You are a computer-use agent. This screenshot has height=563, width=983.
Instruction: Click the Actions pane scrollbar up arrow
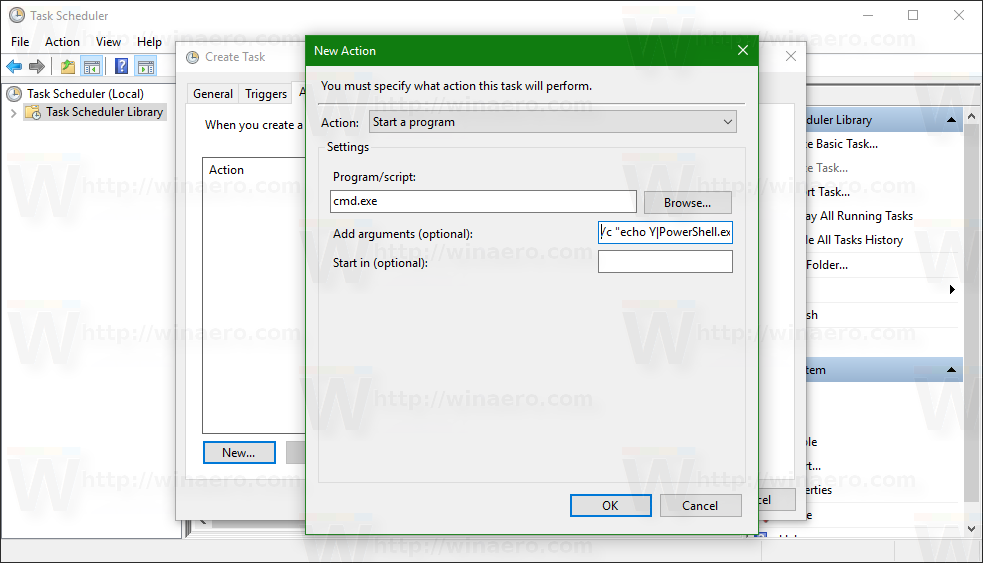point(972,116)
